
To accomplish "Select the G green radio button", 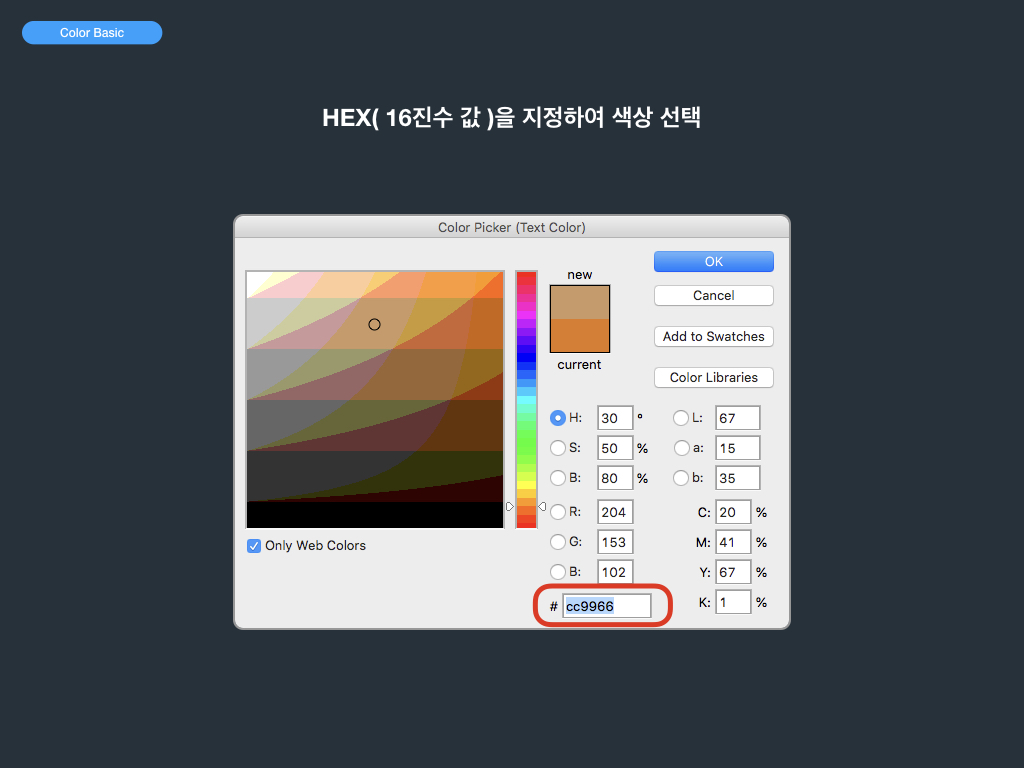I will [x=558, y=542].
